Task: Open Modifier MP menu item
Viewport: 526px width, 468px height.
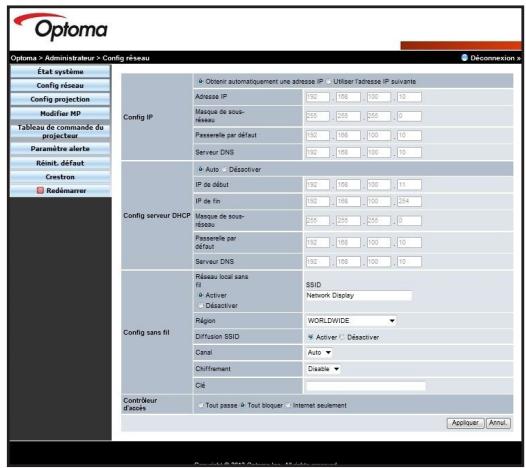Action: 60,113
